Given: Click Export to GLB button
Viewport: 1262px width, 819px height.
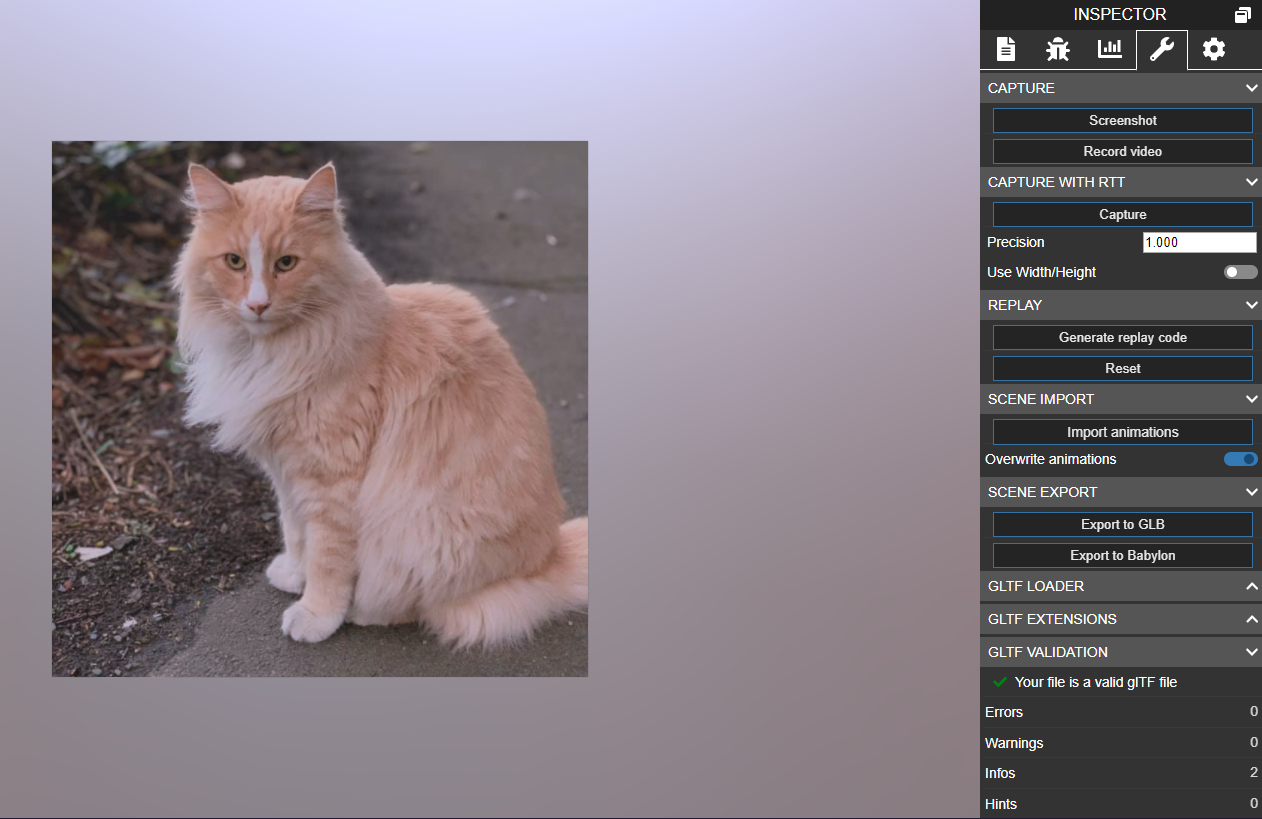Looking at the screenshot, I should (1122, 524).
